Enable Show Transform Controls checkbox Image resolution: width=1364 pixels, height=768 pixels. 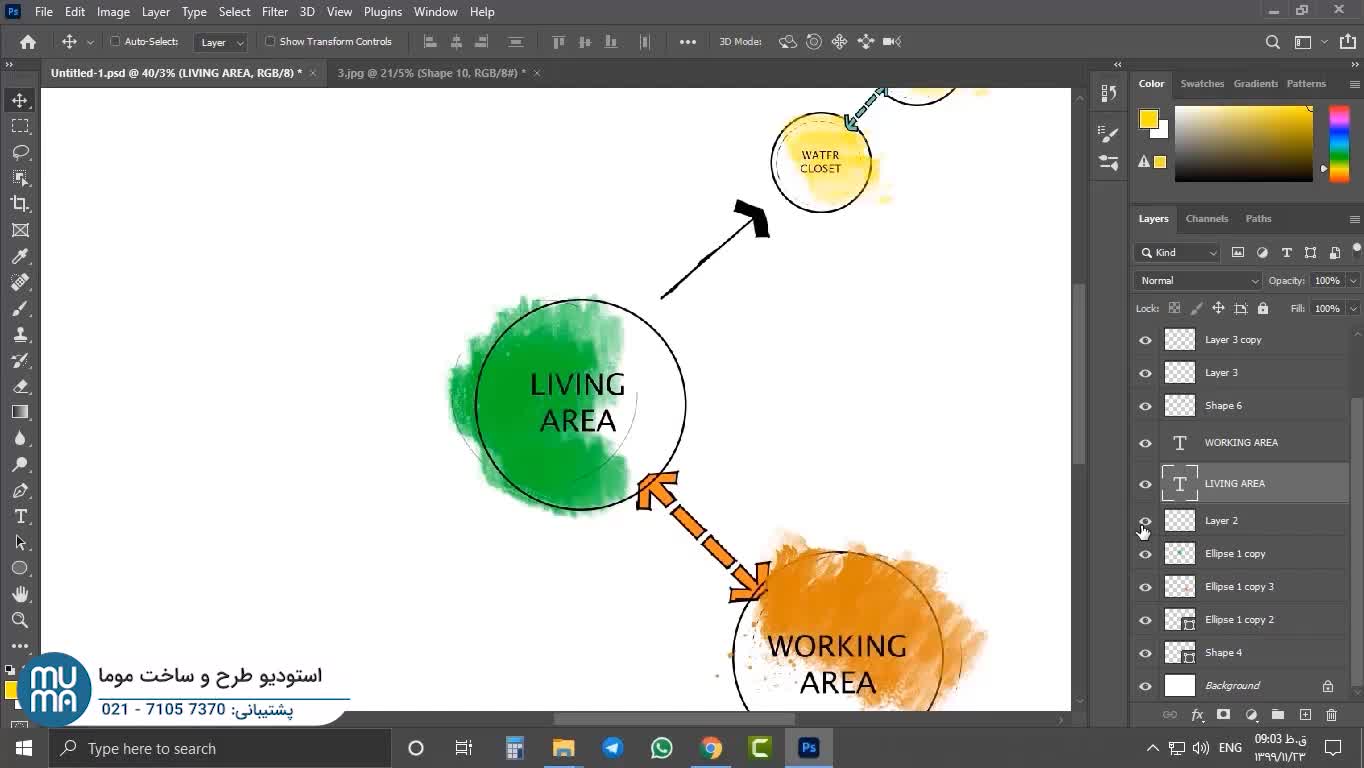pyautogui.click(x=270, y=42)
